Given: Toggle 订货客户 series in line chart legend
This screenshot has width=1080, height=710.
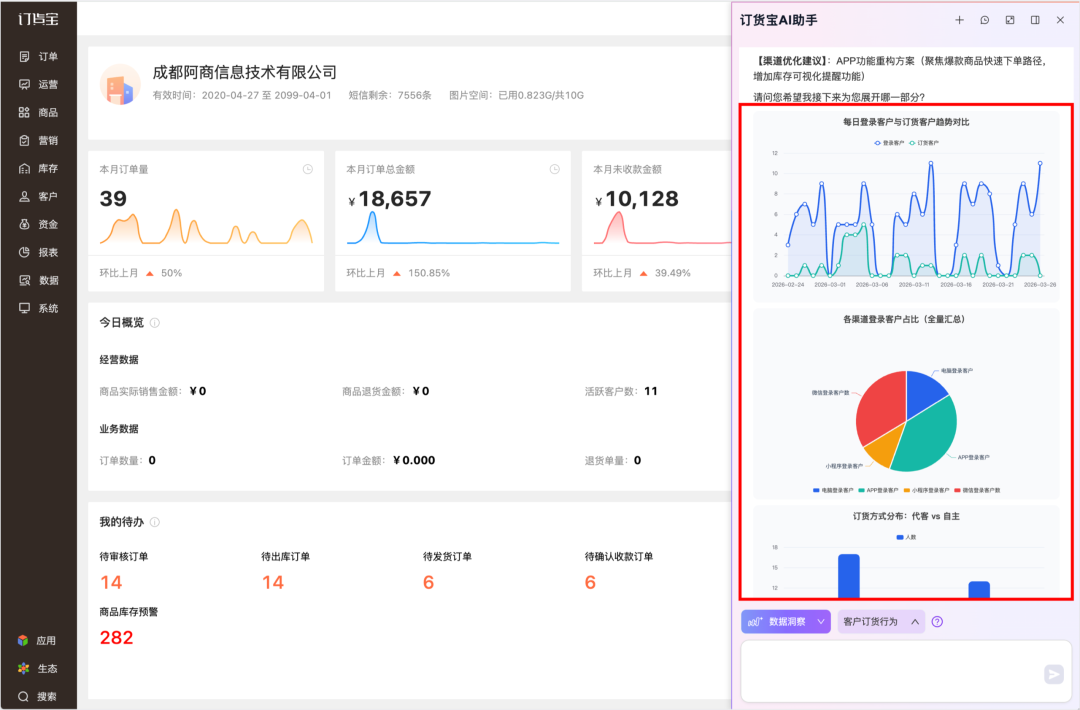Looking at the screenshot, I should [924, 143].
